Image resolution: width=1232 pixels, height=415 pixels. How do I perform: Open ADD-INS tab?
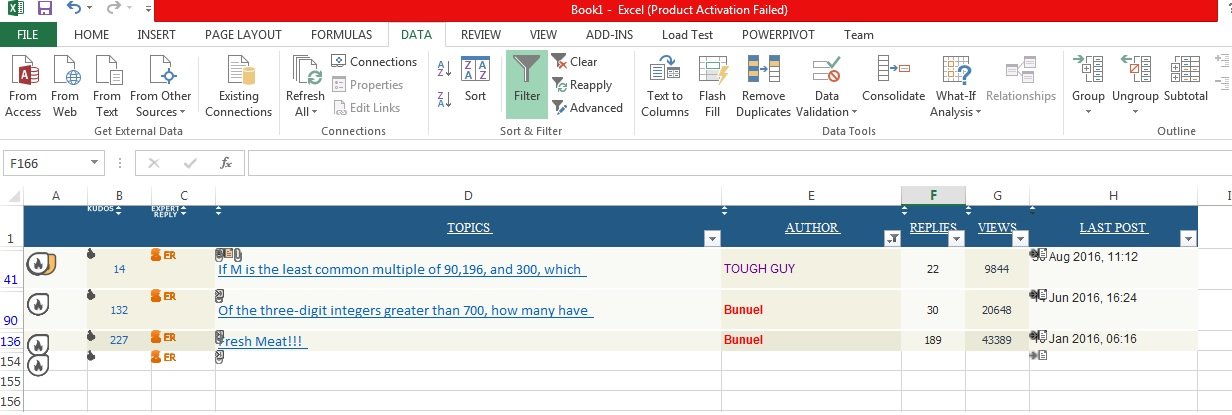click(609, 34)
